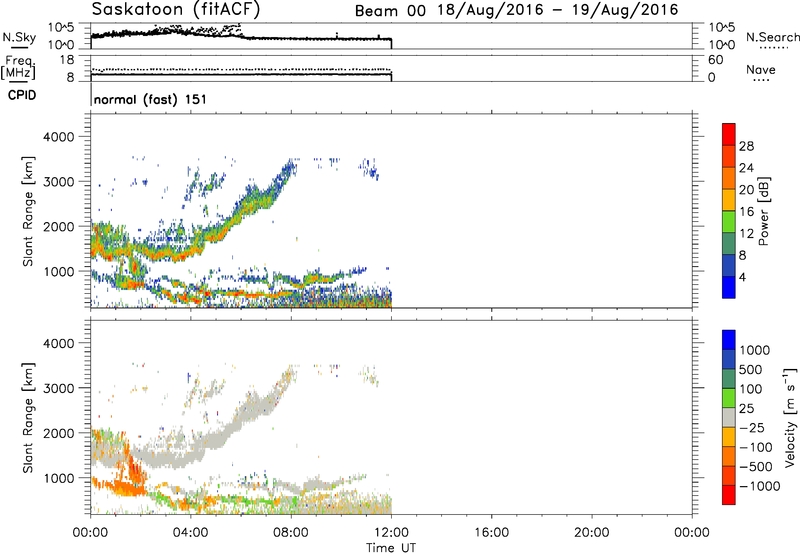Click the Power [dB] color bar
Viewport: 800px width, 554px height.
pyautogui.click(x=729, y=210)
